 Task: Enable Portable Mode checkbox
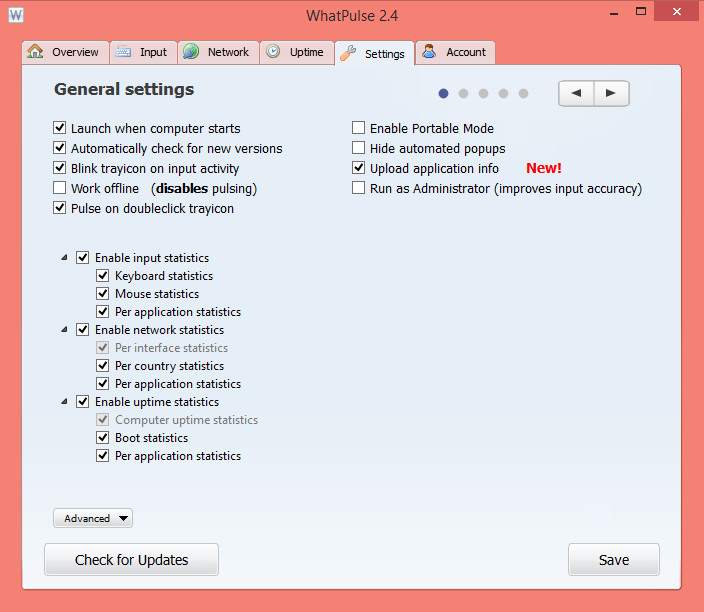pyautogui.click(x=358, y=128)
